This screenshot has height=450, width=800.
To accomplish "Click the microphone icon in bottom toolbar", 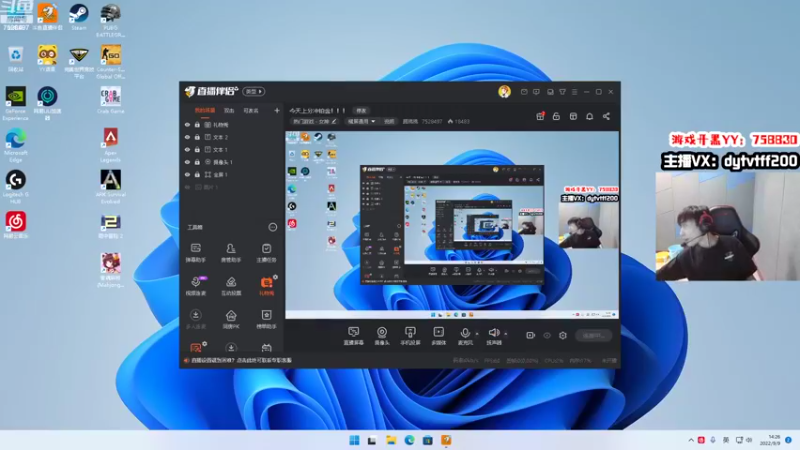I will [465, 333].
